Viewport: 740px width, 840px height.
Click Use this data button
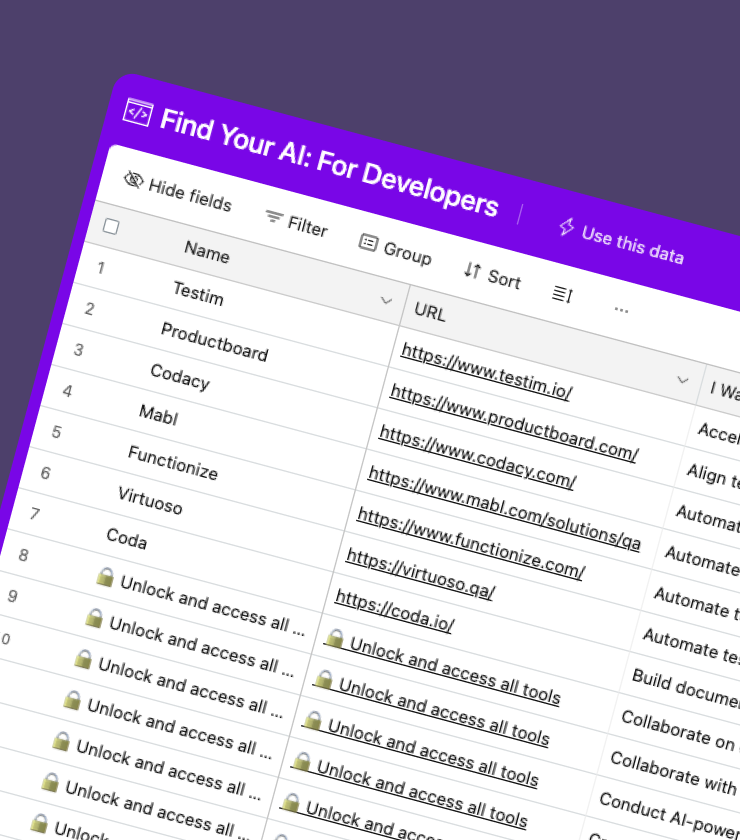point(622,242)
